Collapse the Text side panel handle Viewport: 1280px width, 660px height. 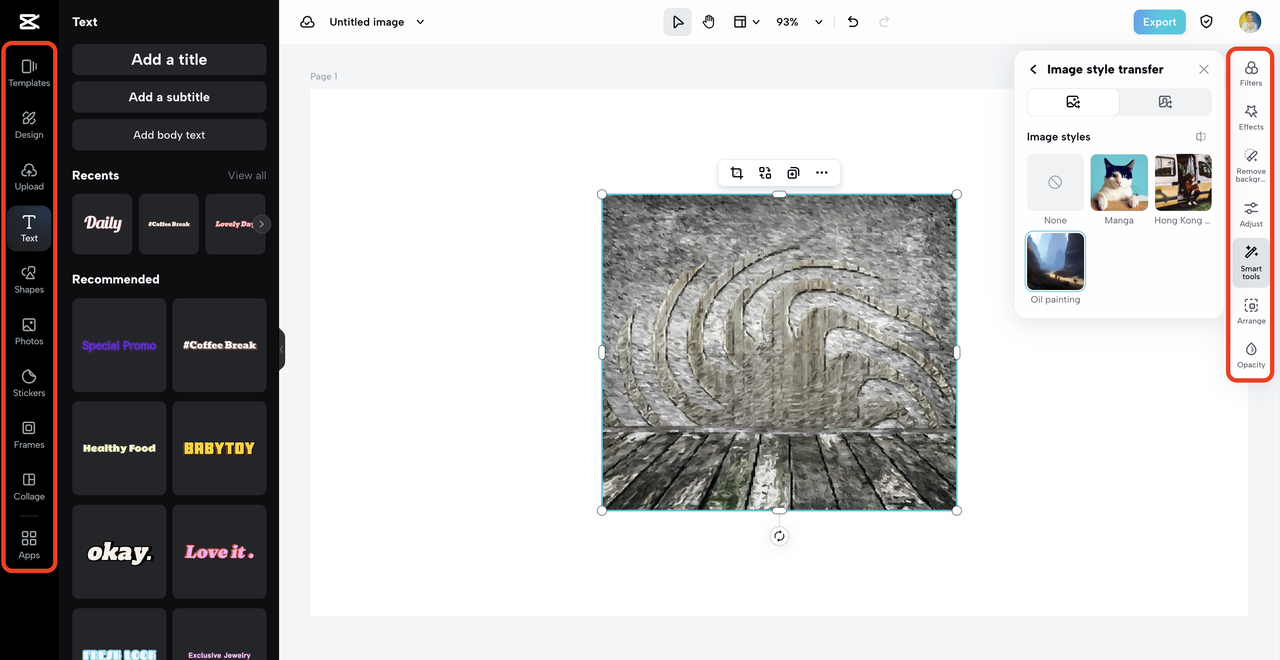[x=282, y=349]
